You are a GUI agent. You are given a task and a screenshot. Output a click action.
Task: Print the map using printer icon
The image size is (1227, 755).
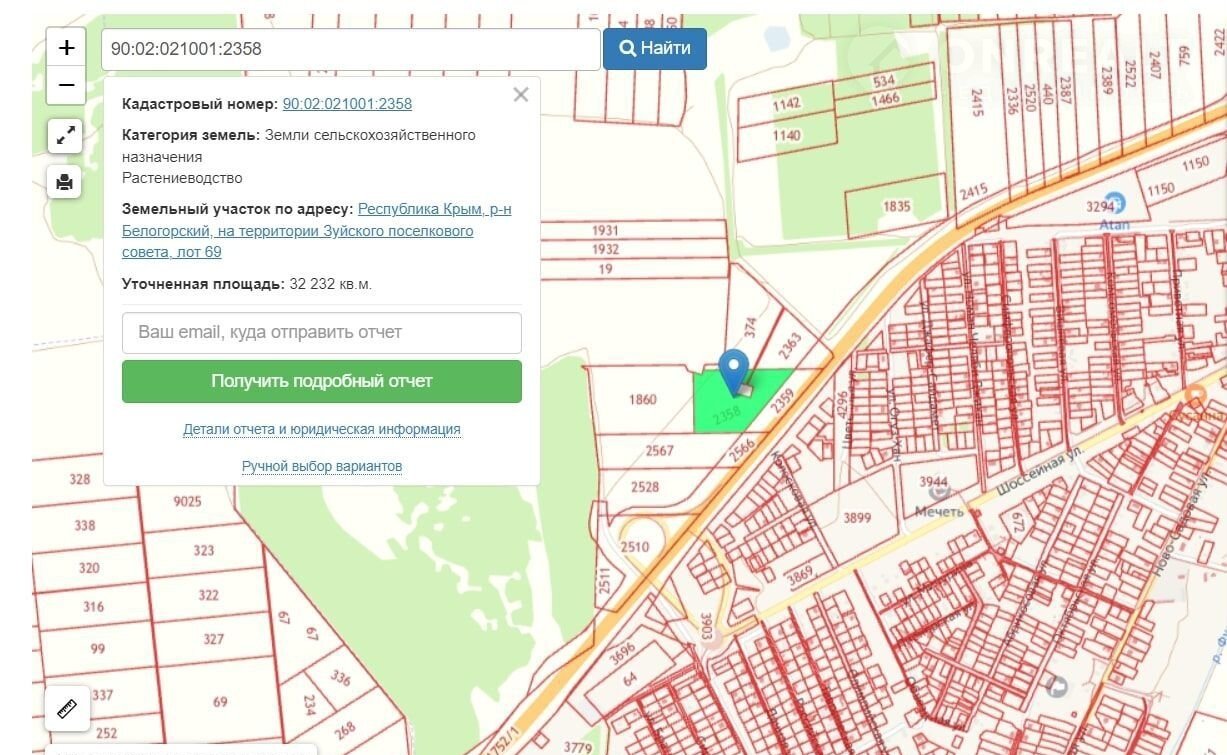point(65,182)
